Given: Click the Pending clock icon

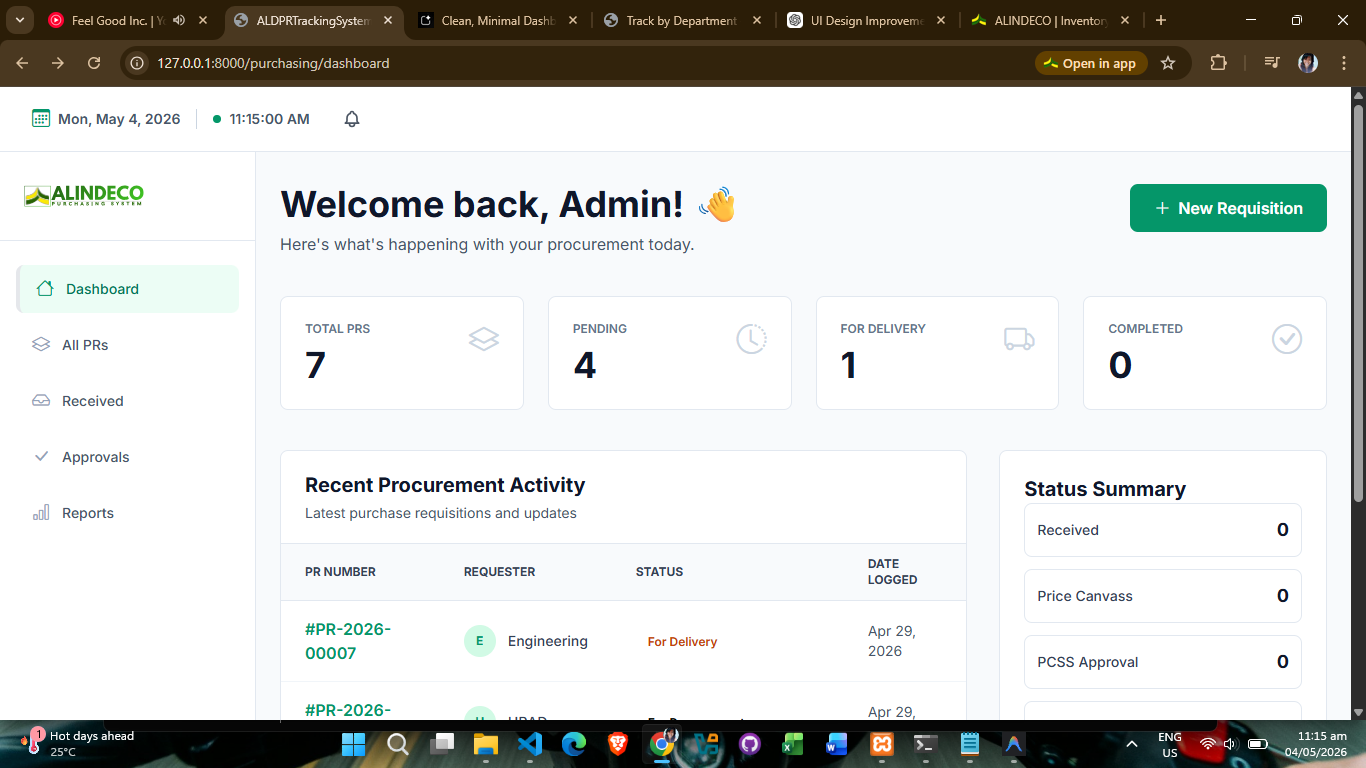Looking at the screenshot, I should point(751,339).
